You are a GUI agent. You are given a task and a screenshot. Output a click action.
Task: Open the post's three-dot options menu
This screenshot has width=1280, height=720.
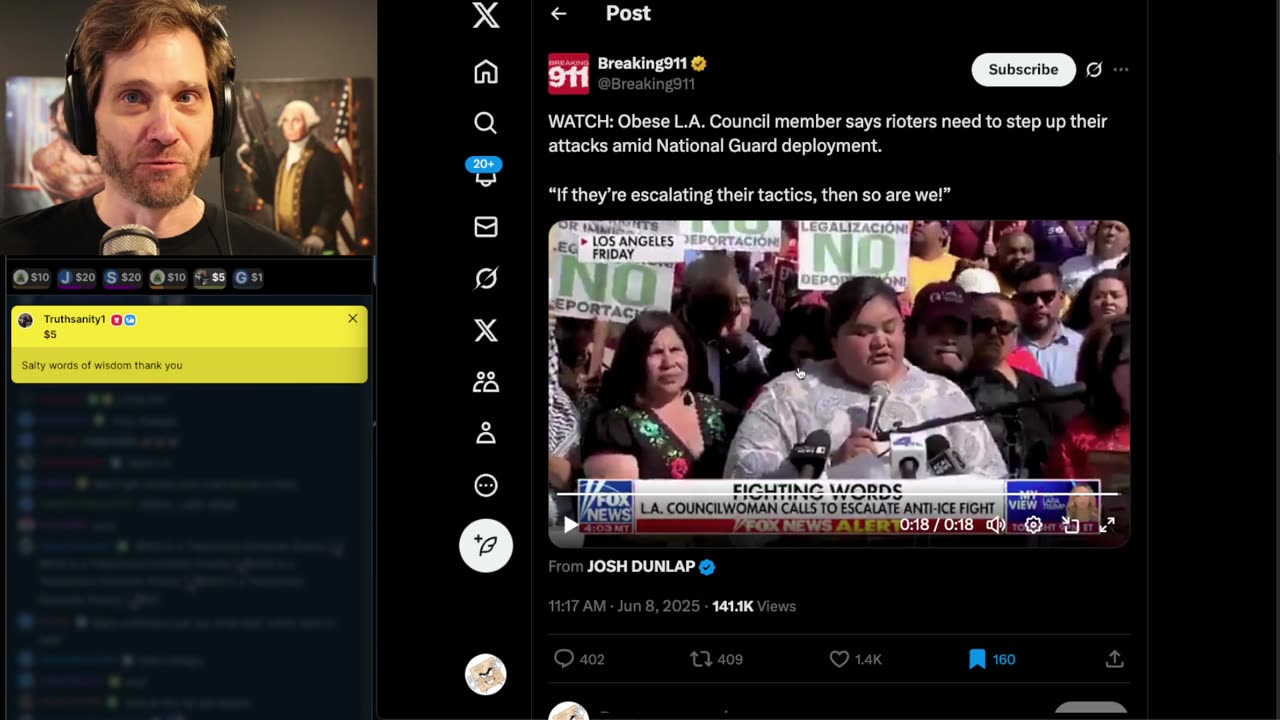coord(1121,70)
